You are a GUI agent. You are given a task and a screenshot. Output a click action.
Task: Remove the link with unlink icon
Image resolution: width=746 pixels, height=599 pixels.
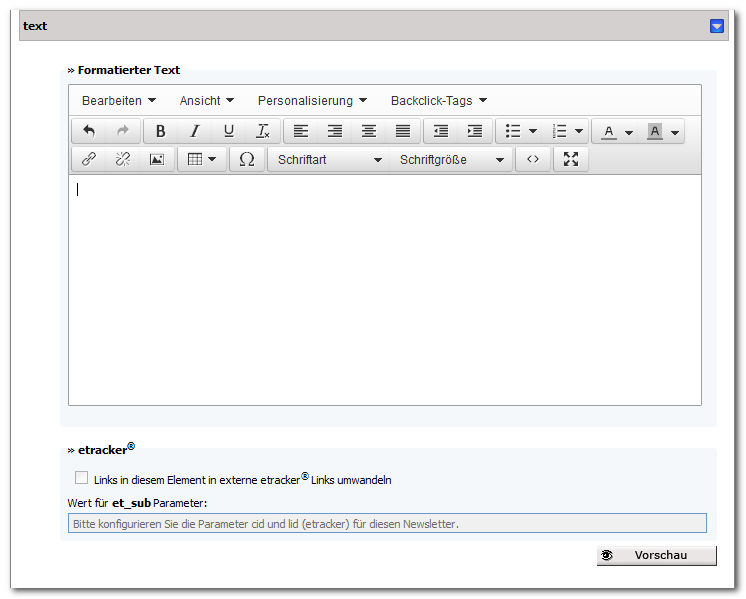point(123,159)
